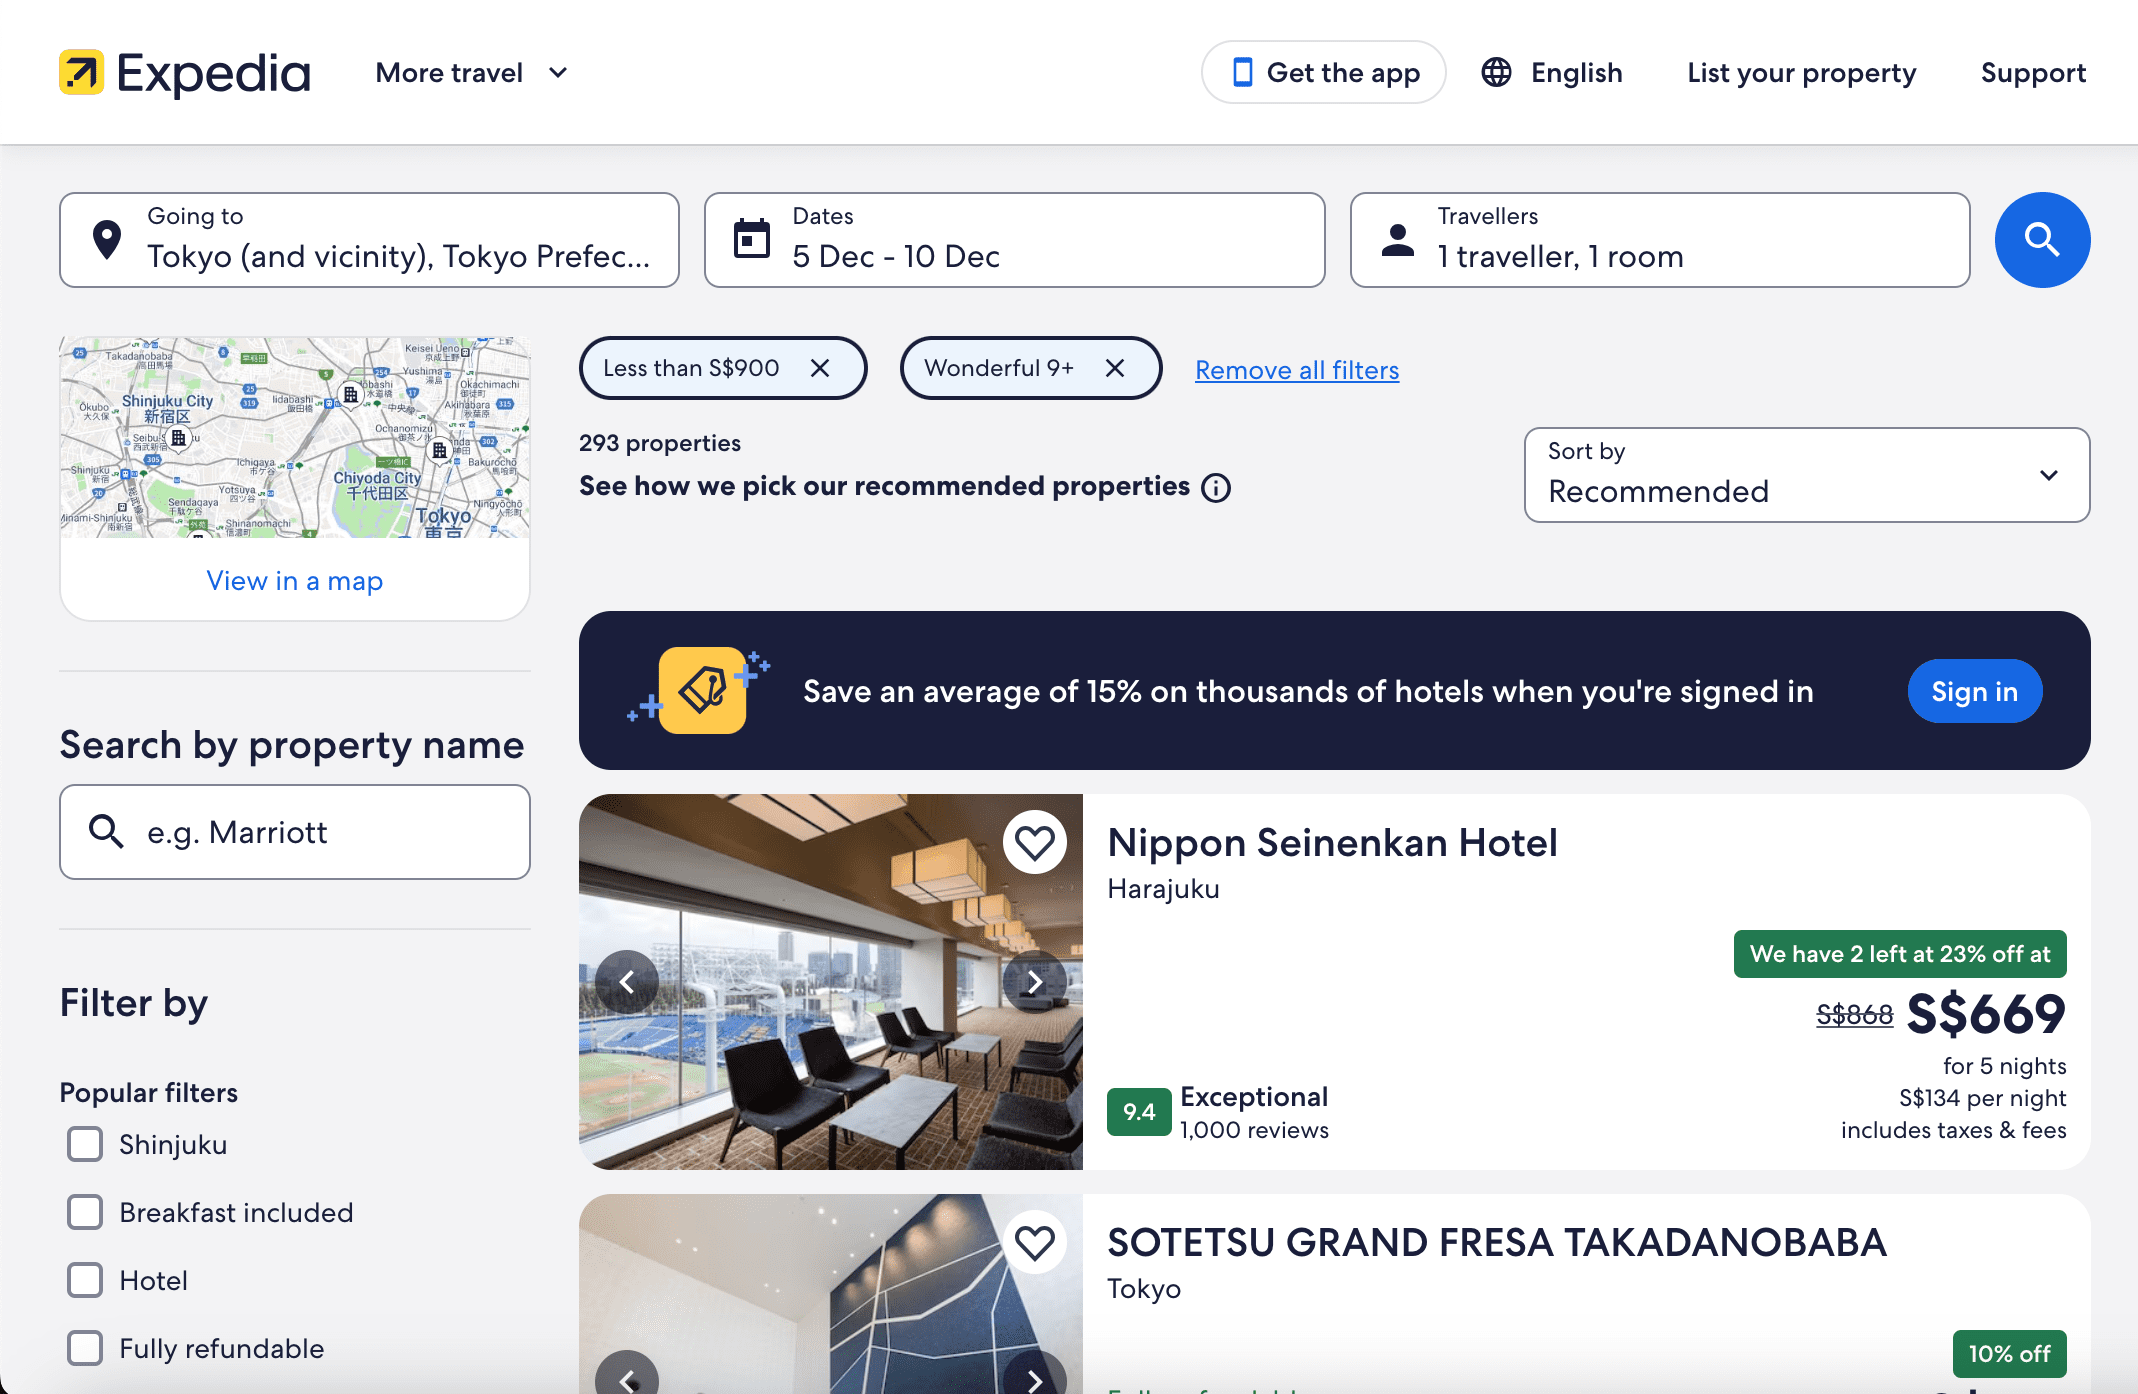Image resolution: width=2138 pixels, height=1394 pixels.
Task: Click the 23% off deal badge
Action: coord(1900,954)
